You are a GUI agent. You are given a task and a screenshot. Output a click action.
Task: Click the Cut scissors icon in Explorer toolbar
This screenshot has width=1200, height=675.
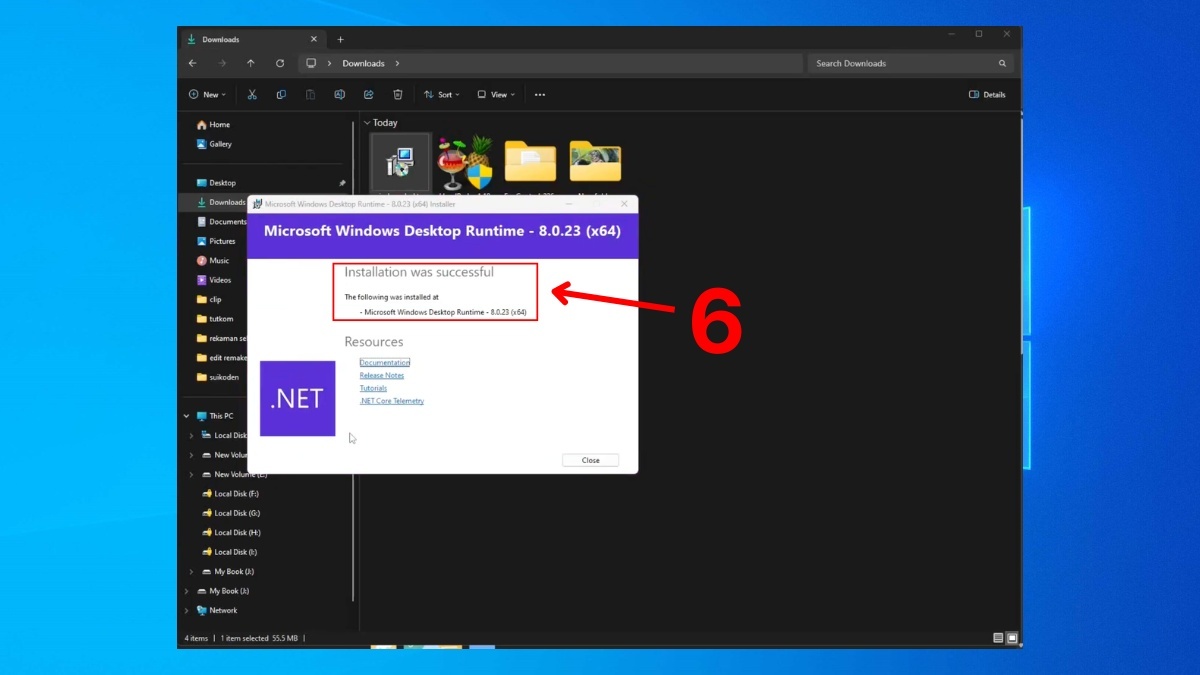252,94
